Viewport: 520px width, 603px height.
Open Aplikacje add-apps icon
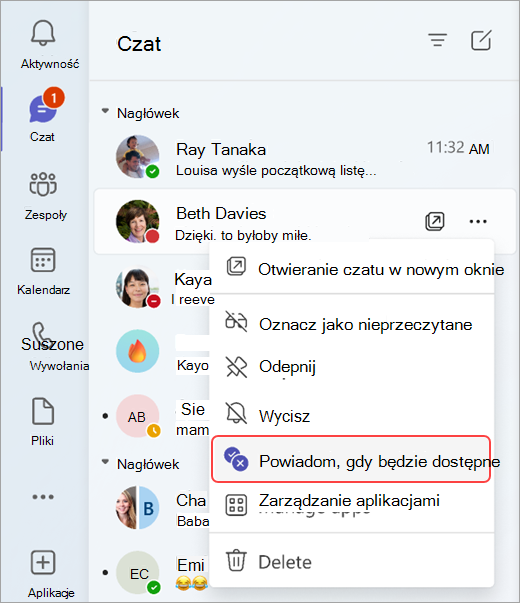pos(43,563)
